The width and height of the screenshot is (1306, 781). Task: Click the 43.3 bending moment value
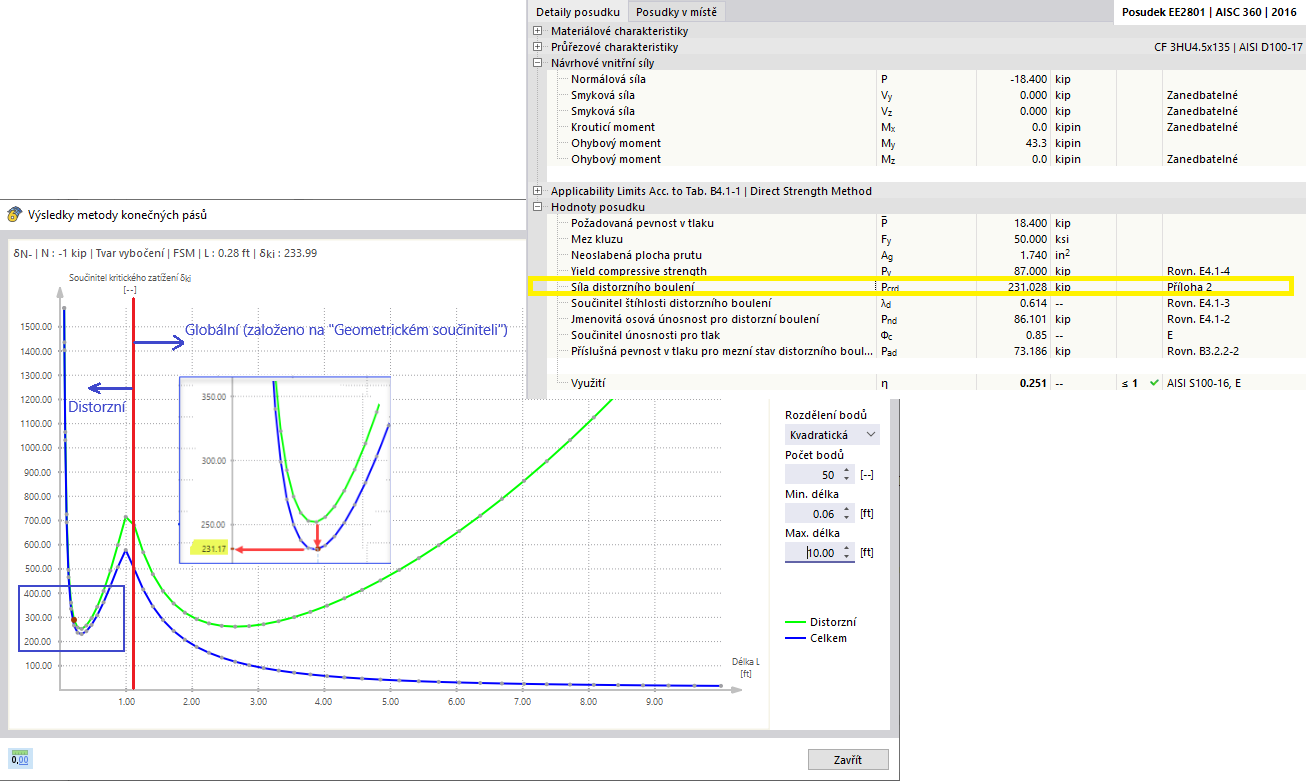pyautogui.click(x=1034, y=143)
